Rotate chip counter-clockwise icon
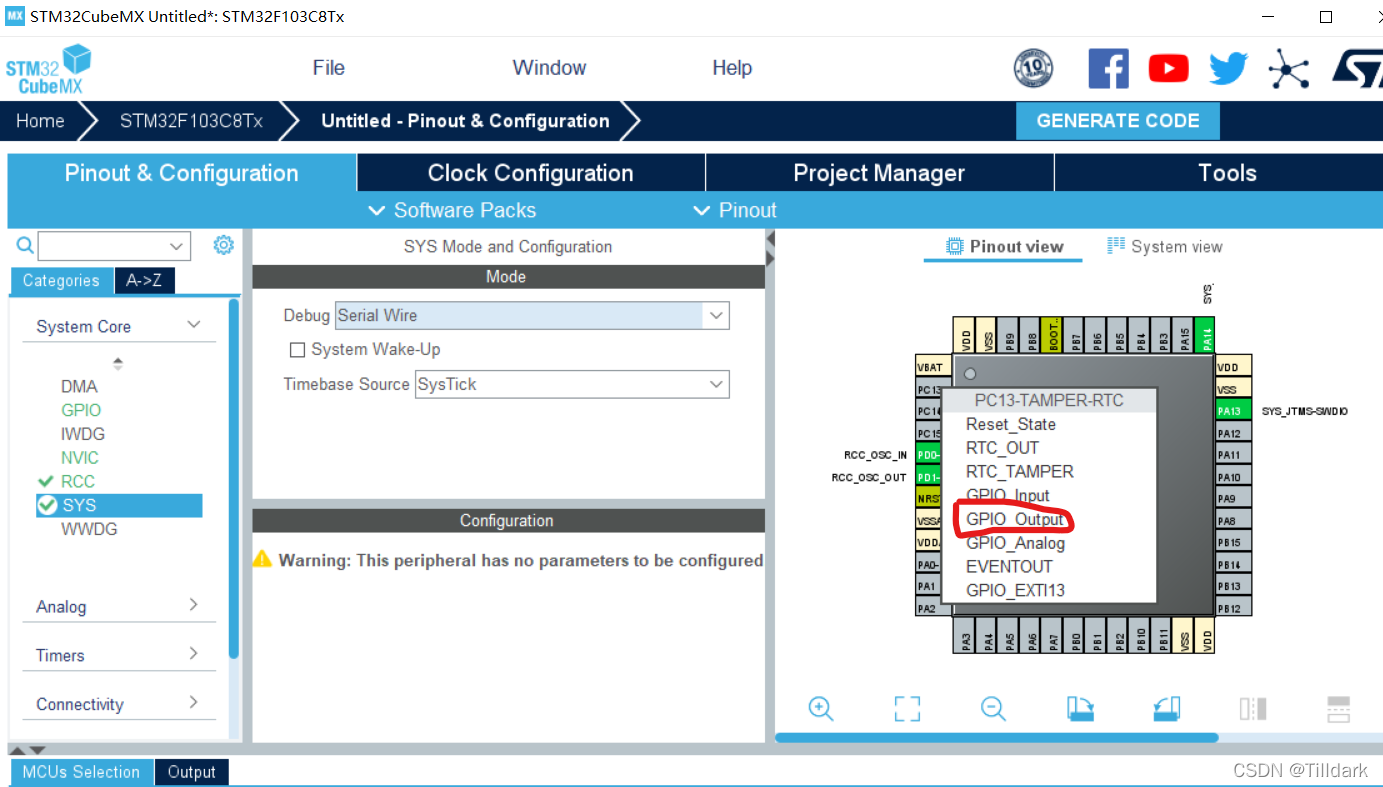This screenshot has width=1383, height=787. pyautogui.click(x=1166, y=709)
